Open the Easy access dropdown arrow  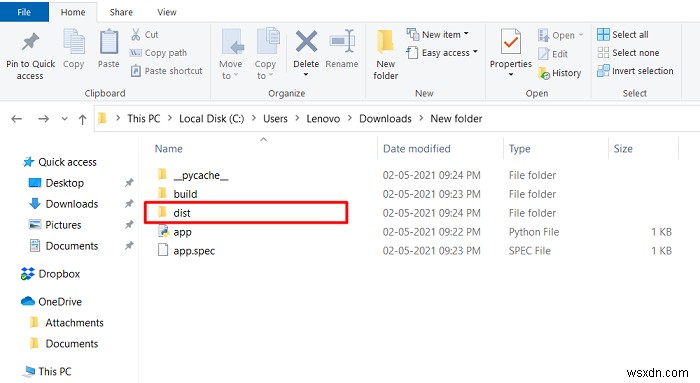[475, 52]
